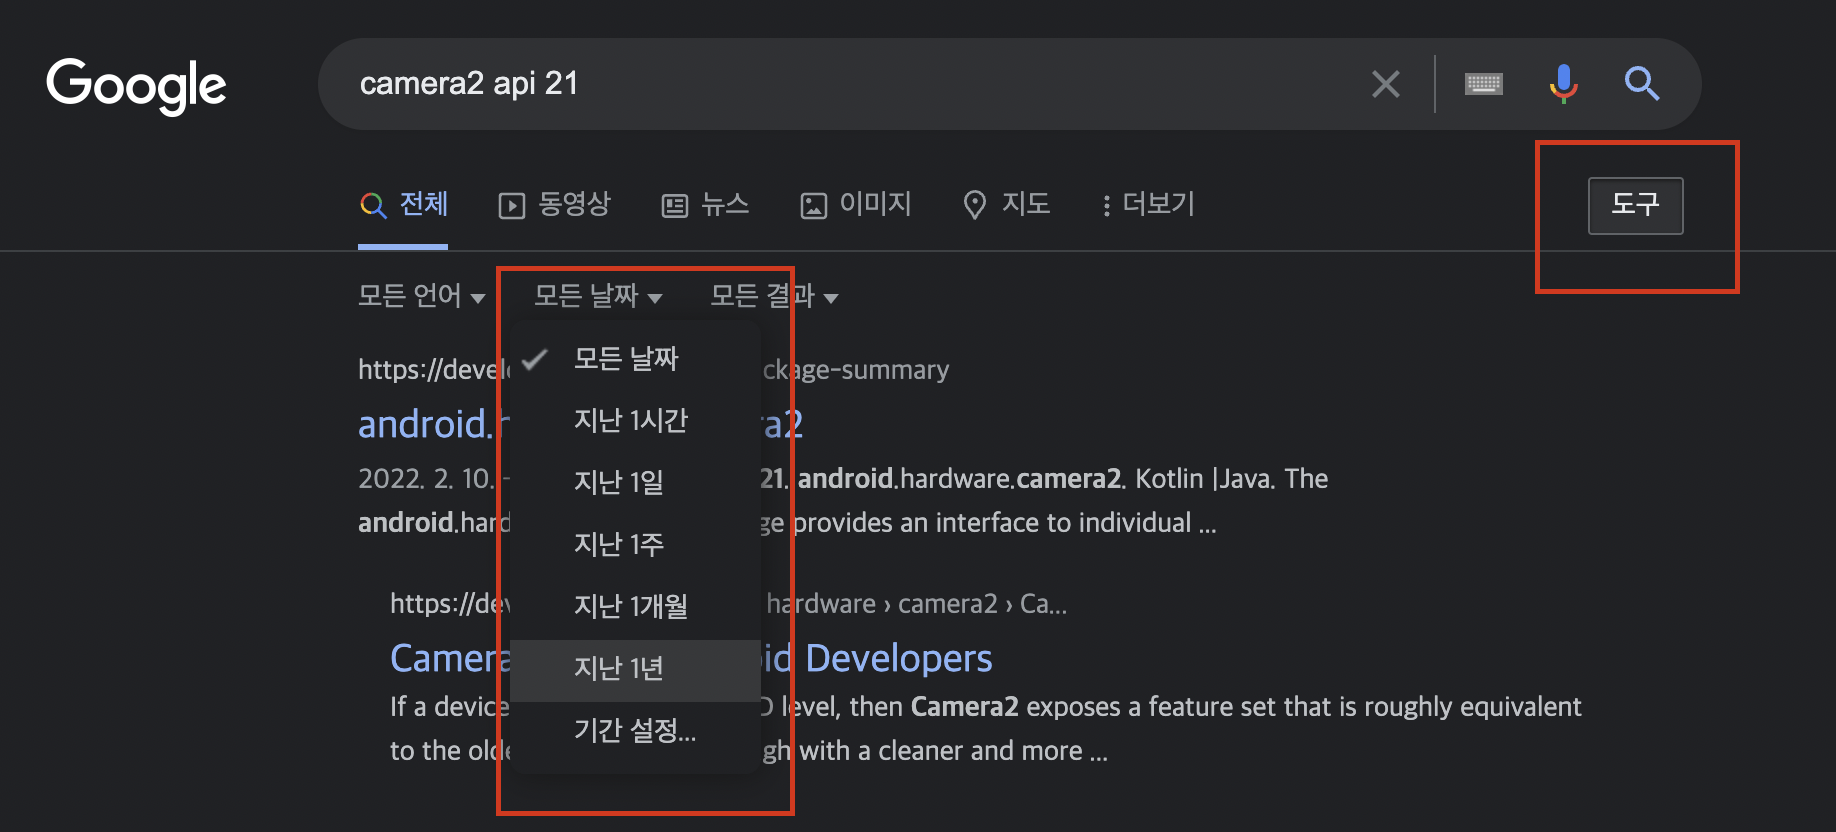Choose 지난 1개월 from date menu
Viewport: 1836px width, 832px height.
click(635, 606)
